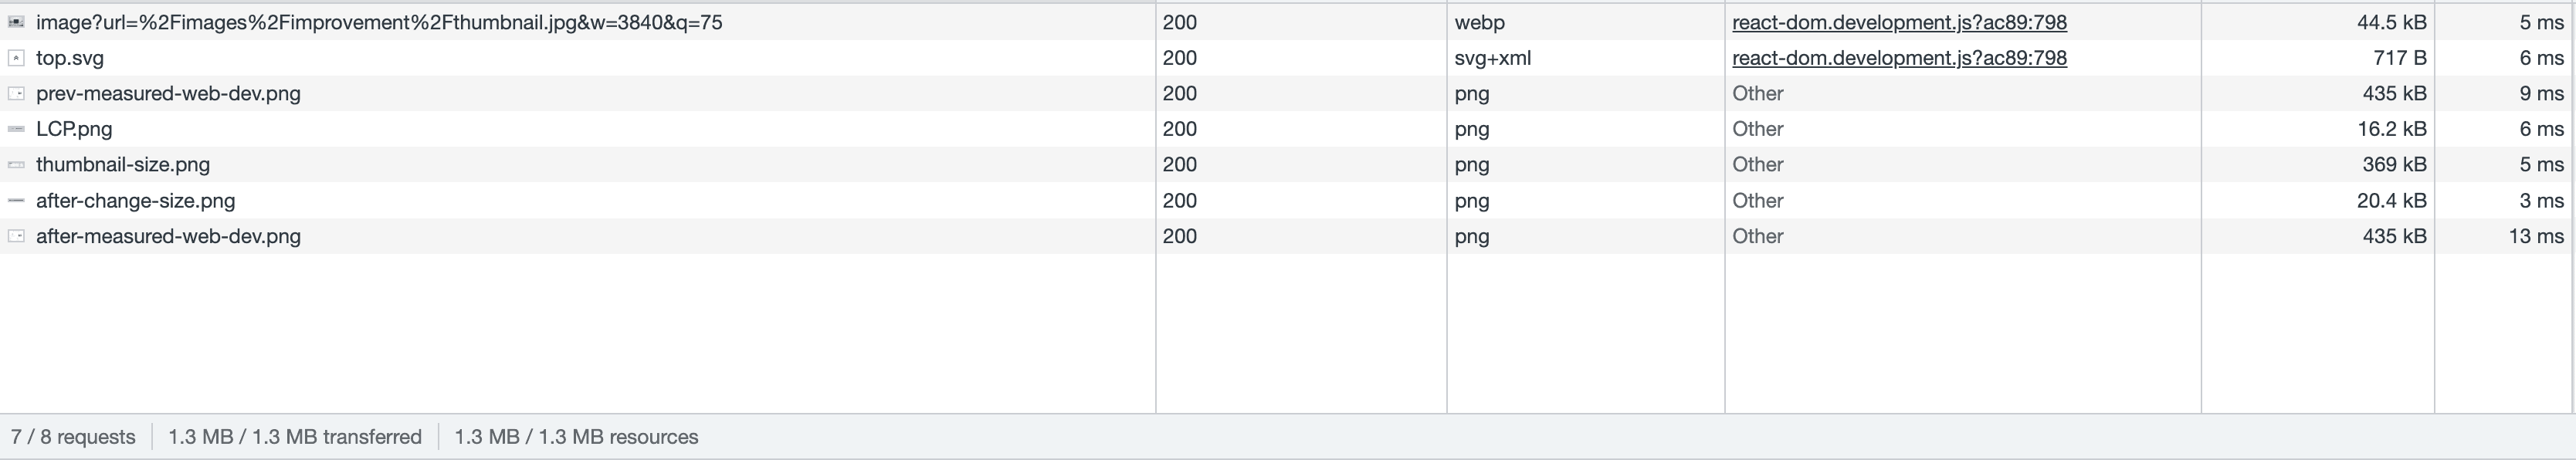Click the top.svg file type icon
The height and width of the screenshot is (460, 2576).
(16, 58)
